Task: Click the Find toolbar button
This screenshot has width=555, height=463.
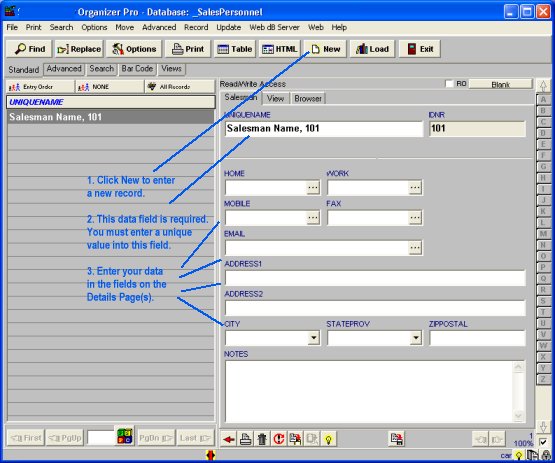Action: point(29,49)
